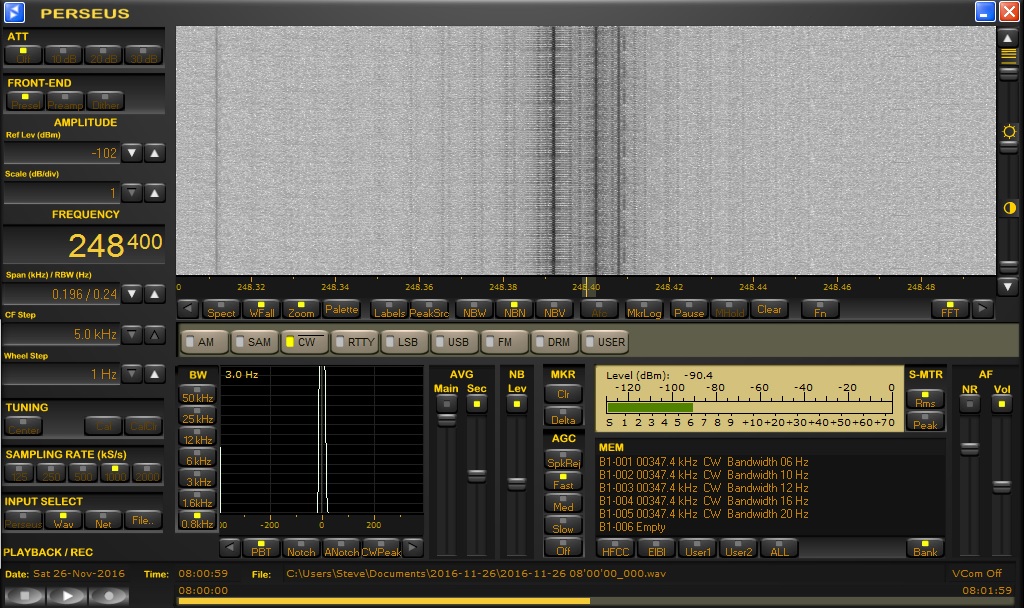This screenshot has height=608, width=1024.
Task: Click left arrow beside PBT button
Action: (229, 547)
